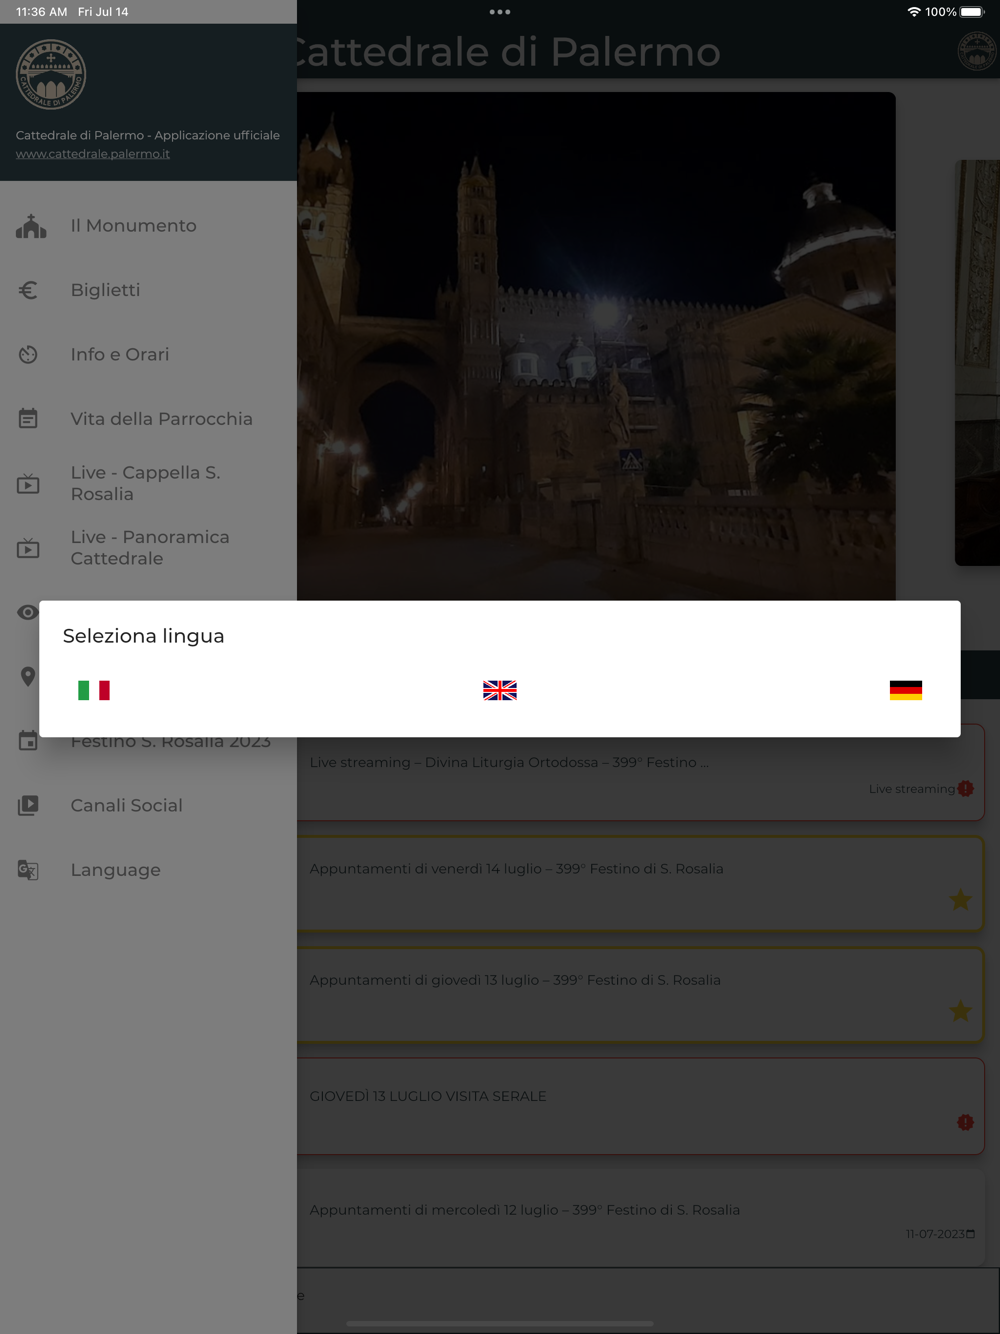Select the Italian flag language
Viewport: 1000px width, 1334px height.
(x=94, y=690)
